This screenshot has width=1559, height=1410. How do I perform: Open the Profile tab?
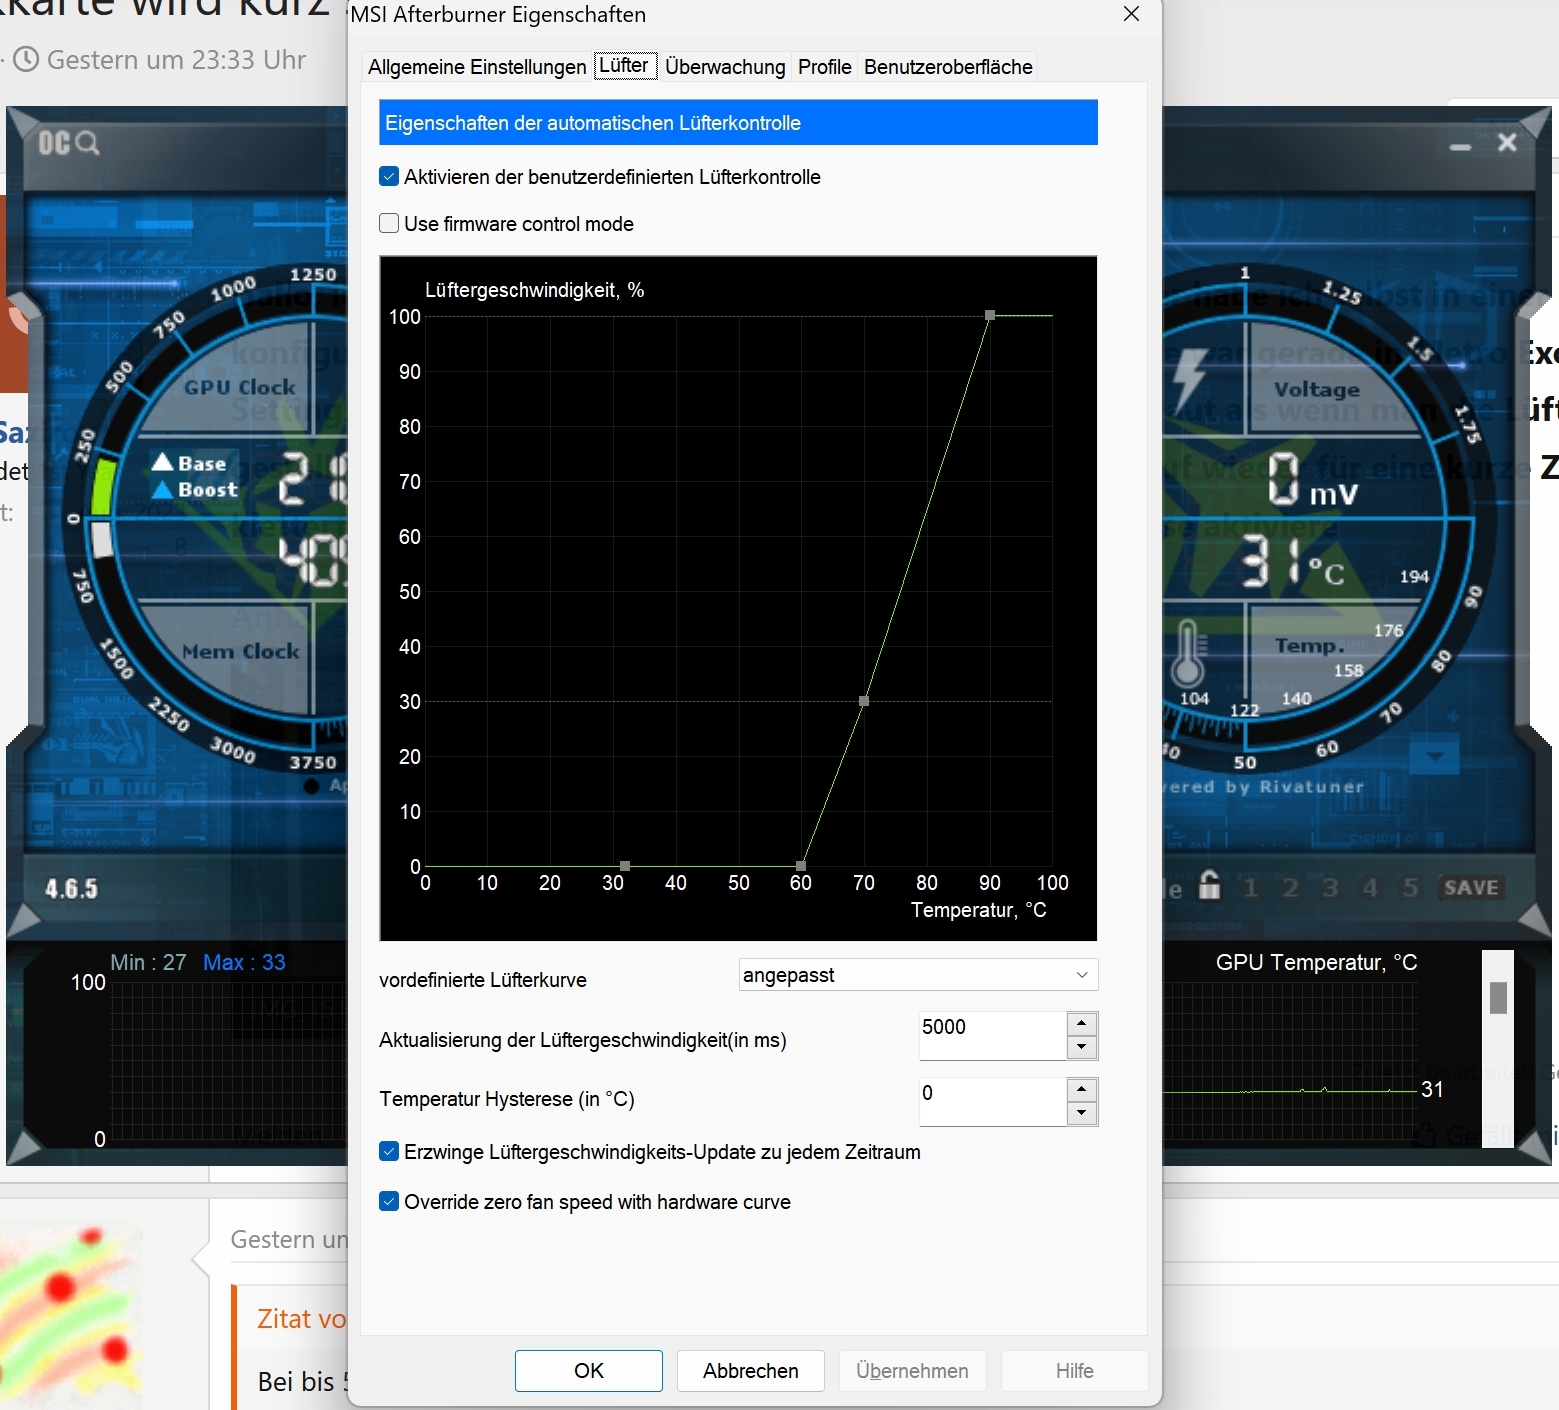[825, 67]
